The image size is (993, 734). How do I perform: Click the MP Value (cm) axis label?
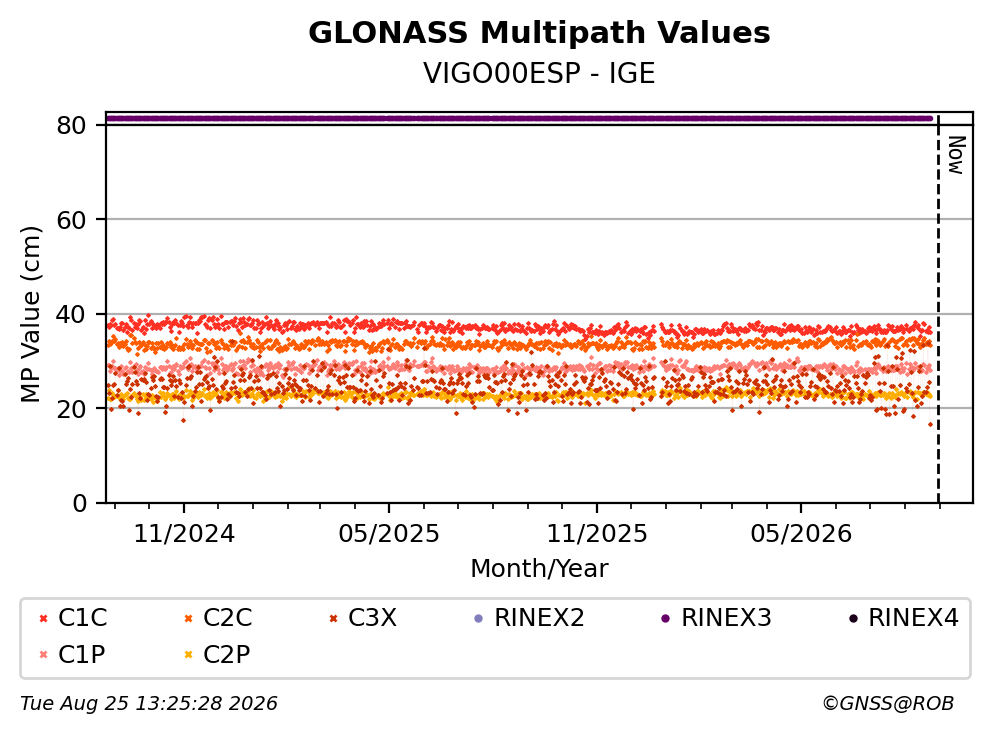[30, 314]
